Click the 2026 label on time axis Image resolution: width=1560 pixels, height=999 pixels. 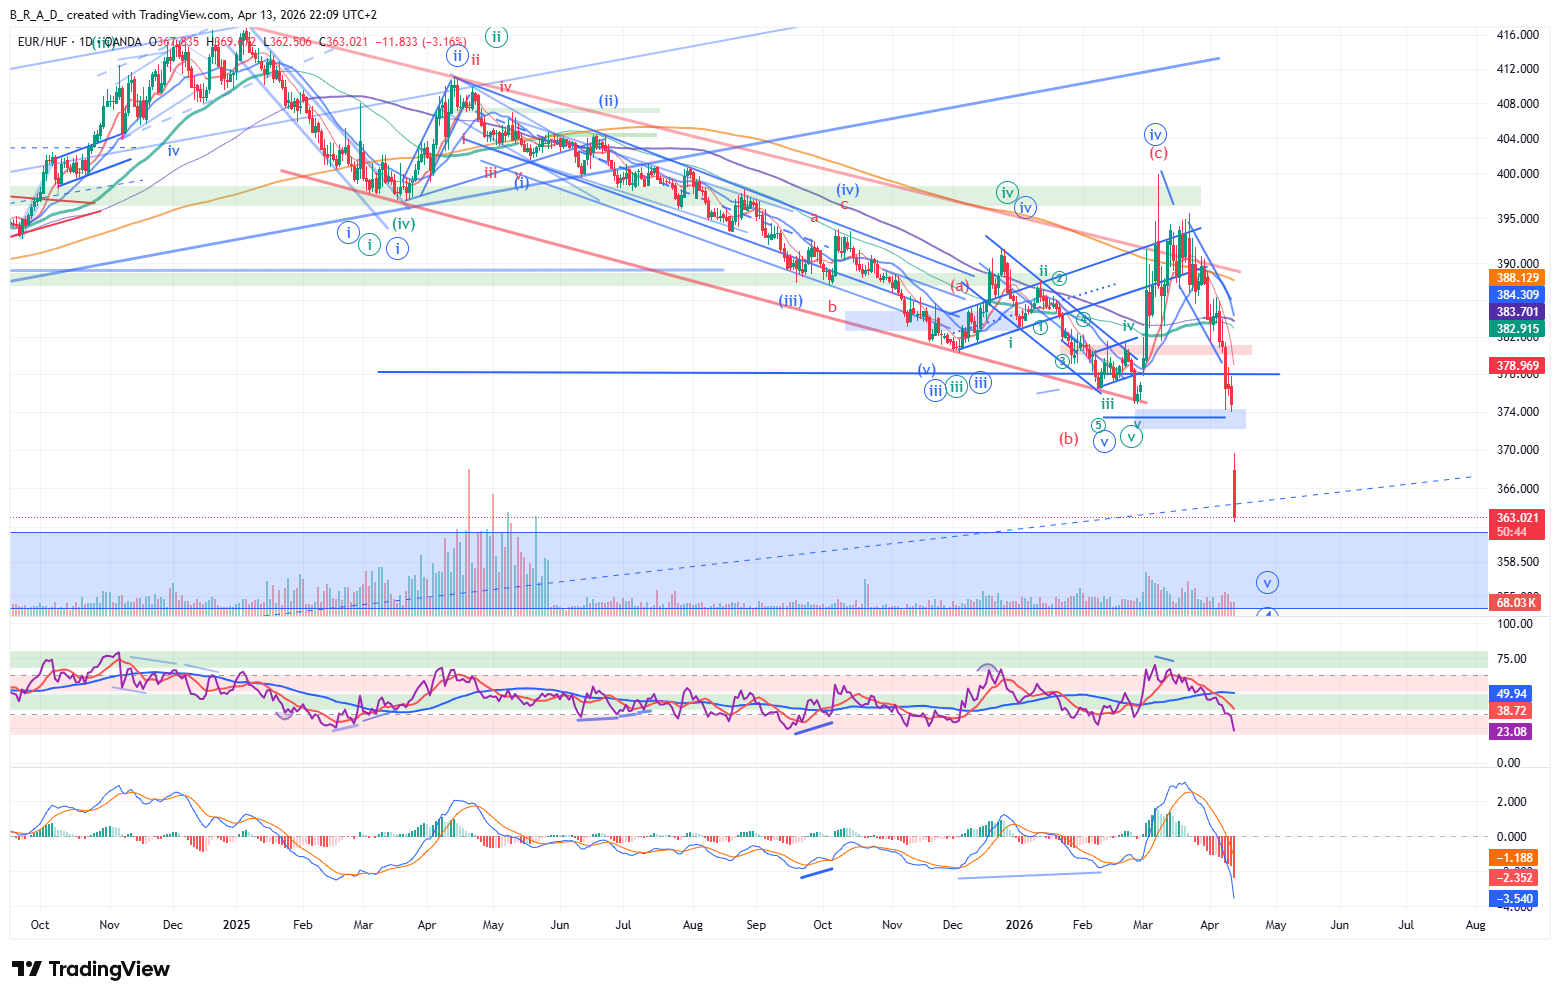click(1018, 925)
